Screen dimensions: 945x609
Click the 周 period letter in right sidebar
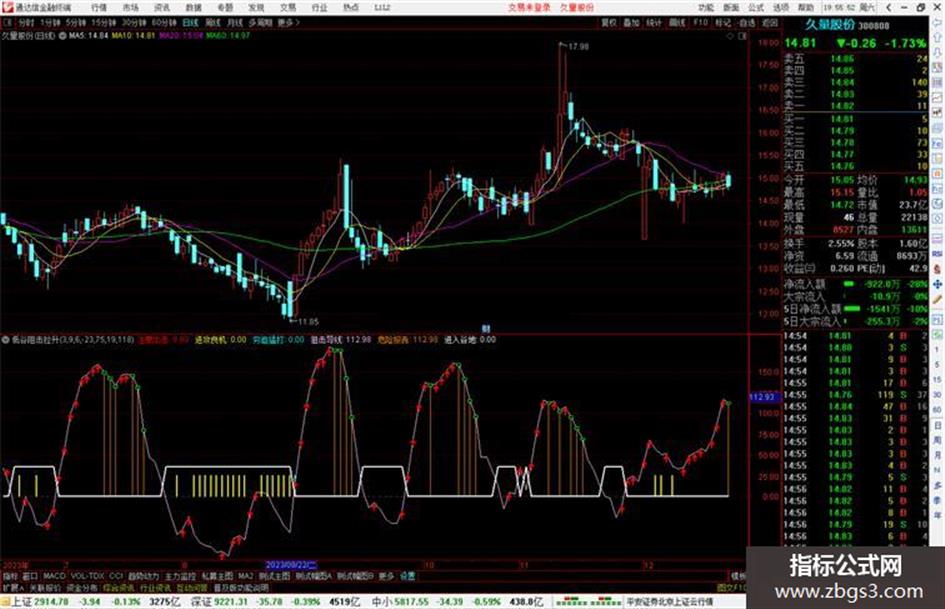pos(937,441)
